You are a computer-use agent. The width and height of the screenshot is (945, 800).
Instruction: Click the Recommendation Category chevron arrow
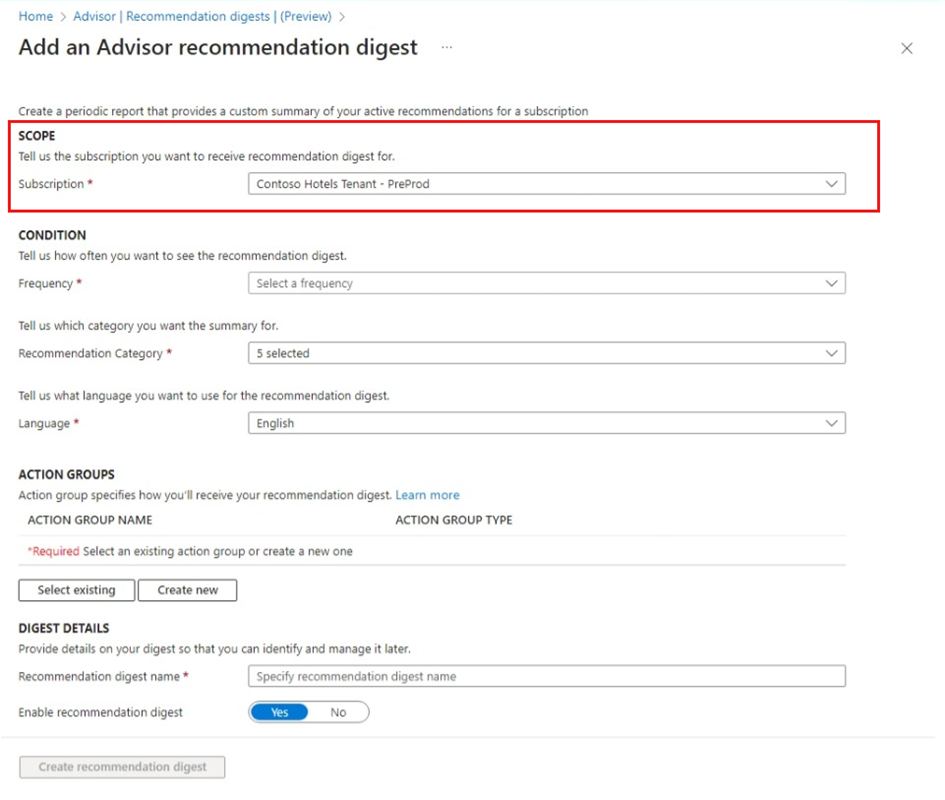coord(831,353)
